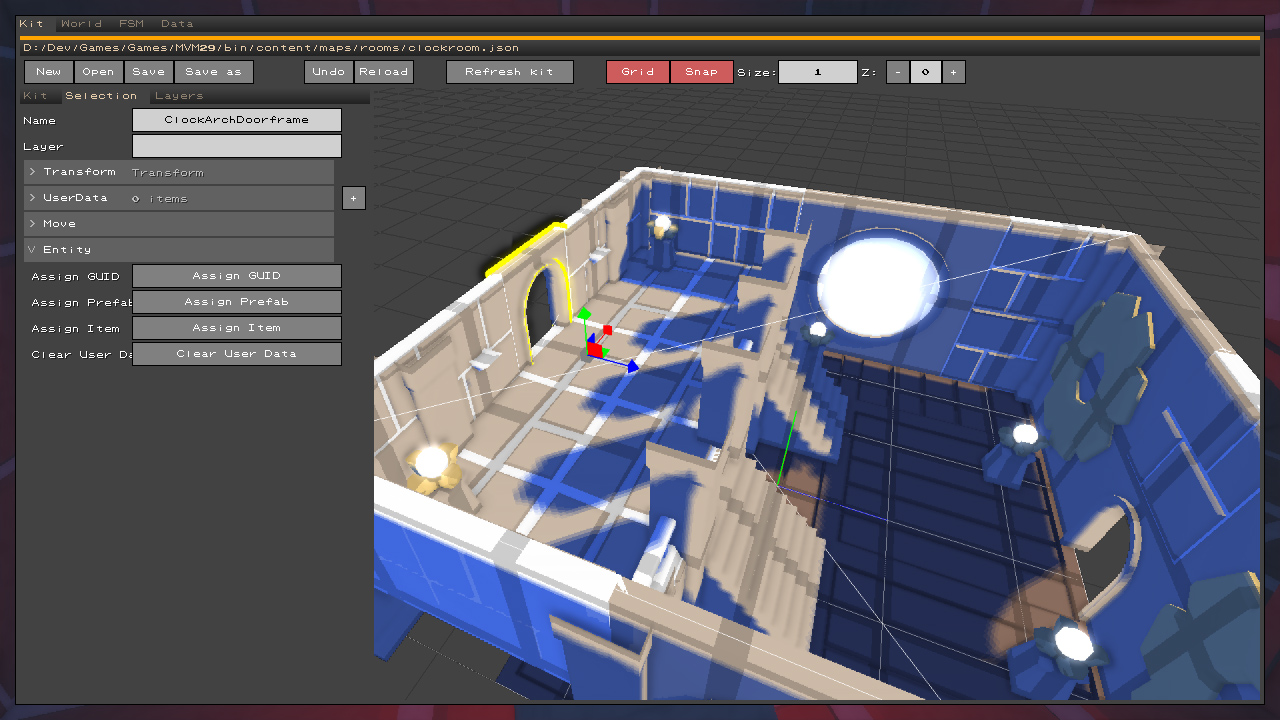1280x720 pixels.
Task: Click the Assign GUID button
Action: pos(237,276)
